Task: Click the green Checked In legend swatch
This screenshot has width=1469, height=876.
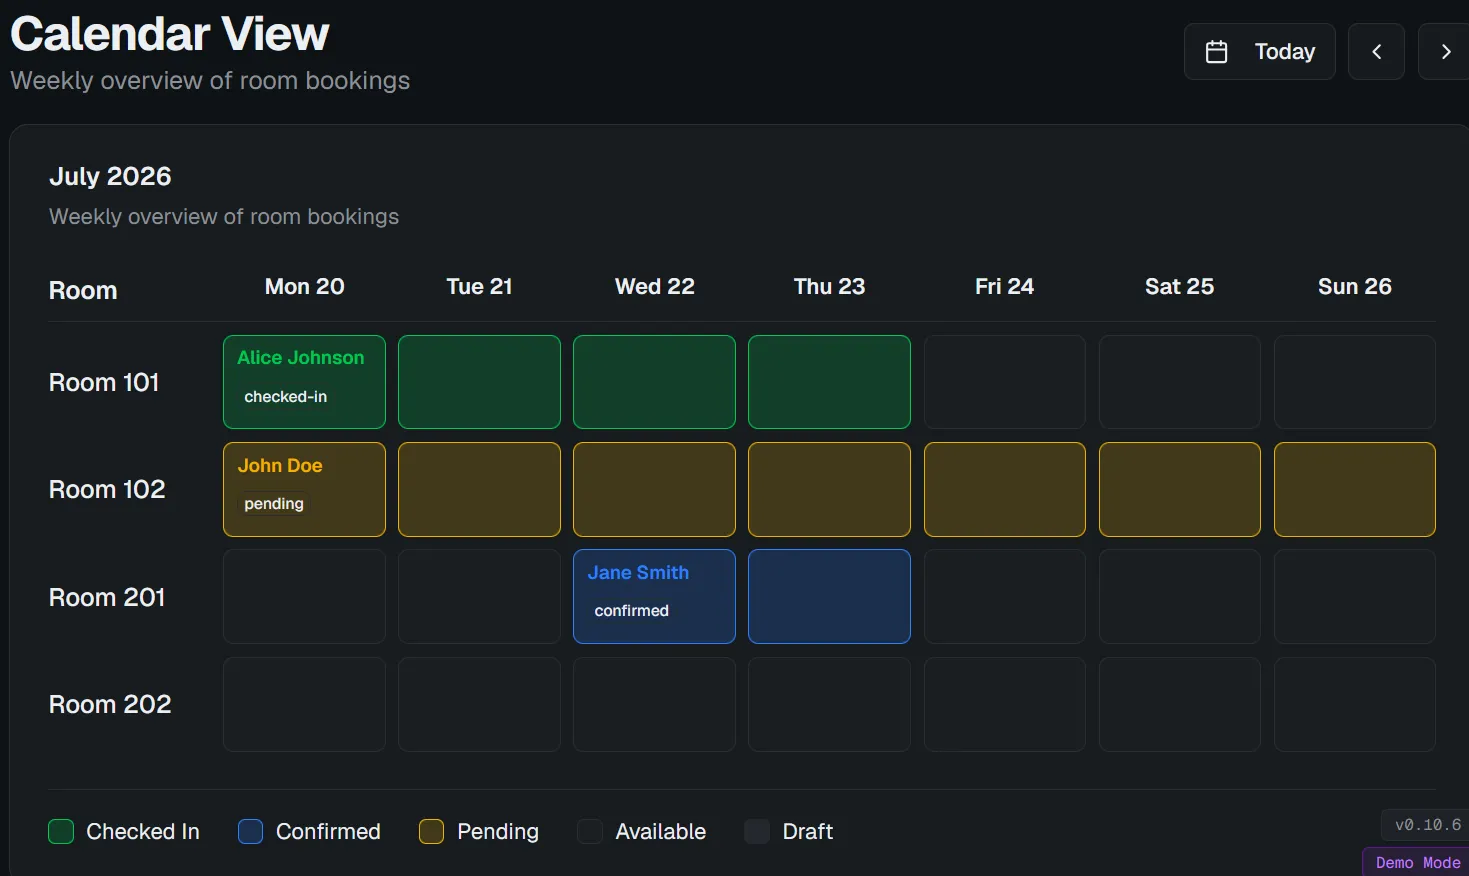Action: click(61, 831)
